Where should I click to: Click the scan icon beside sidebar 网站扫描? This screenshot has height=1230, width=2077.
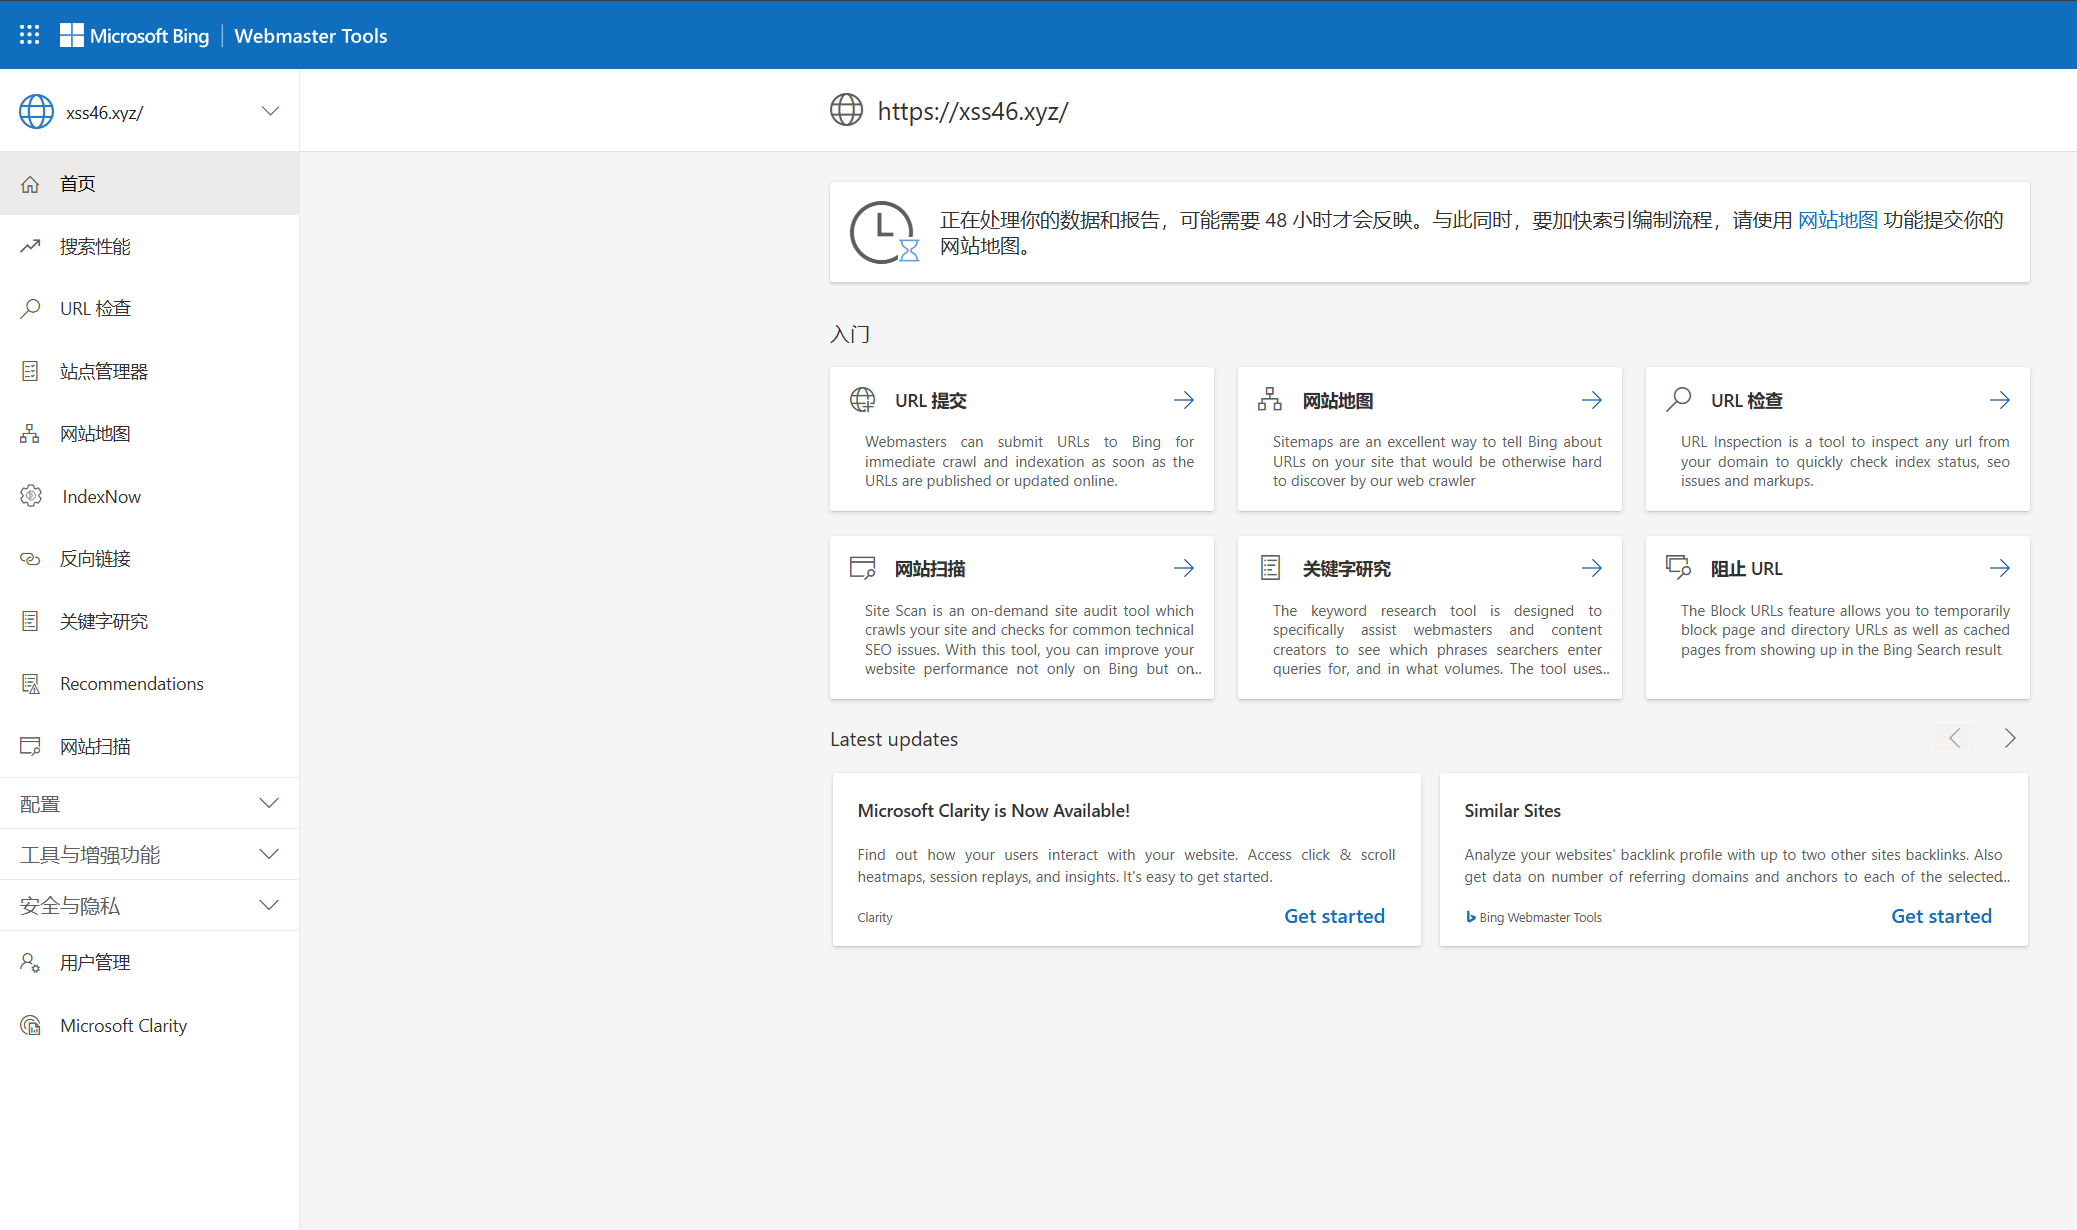tap(30, 746)
